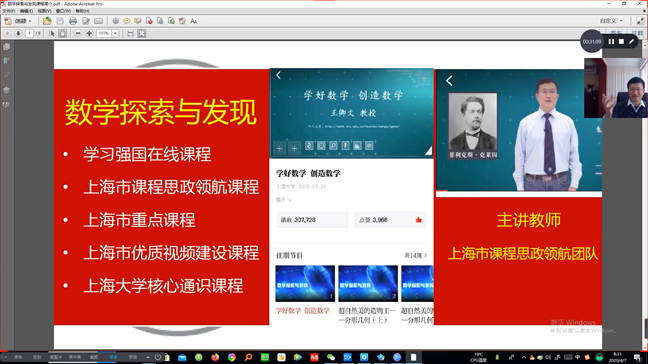
Task: Send the PDF via the envelope icon
Action: (98, 21)
